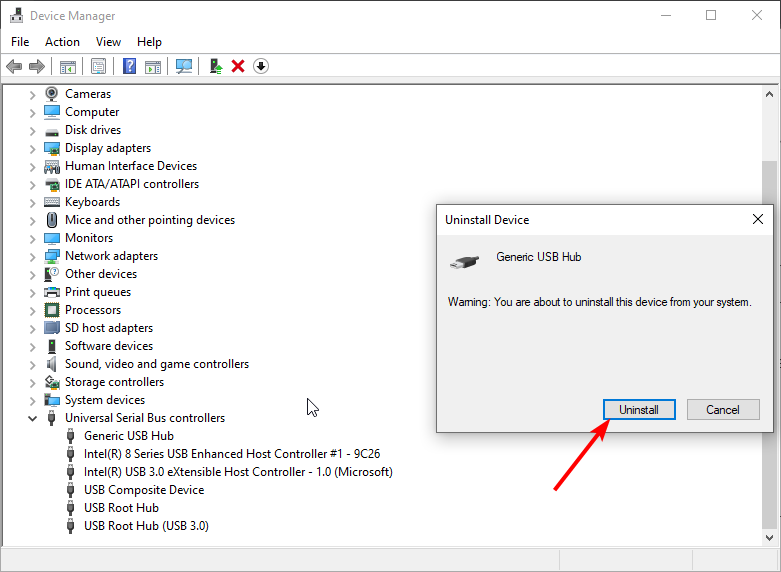Click the Network adapters icon
This screenshot has width=781, height=572.
[52, 256]
